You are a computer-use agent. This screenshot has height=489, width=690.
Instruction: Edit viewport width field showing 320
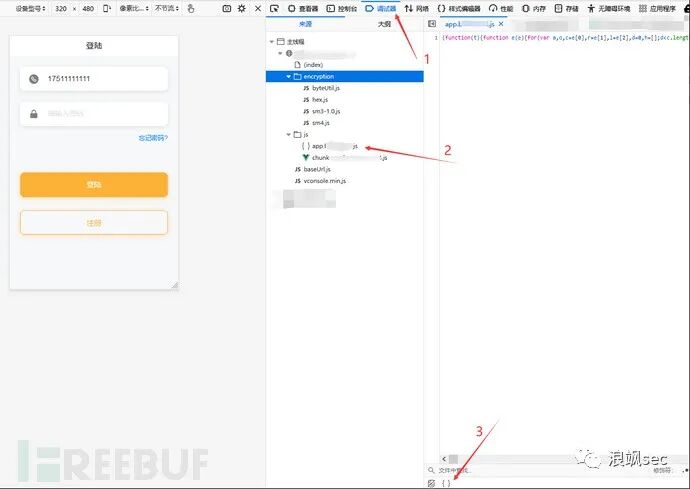[x=61, y=8]
